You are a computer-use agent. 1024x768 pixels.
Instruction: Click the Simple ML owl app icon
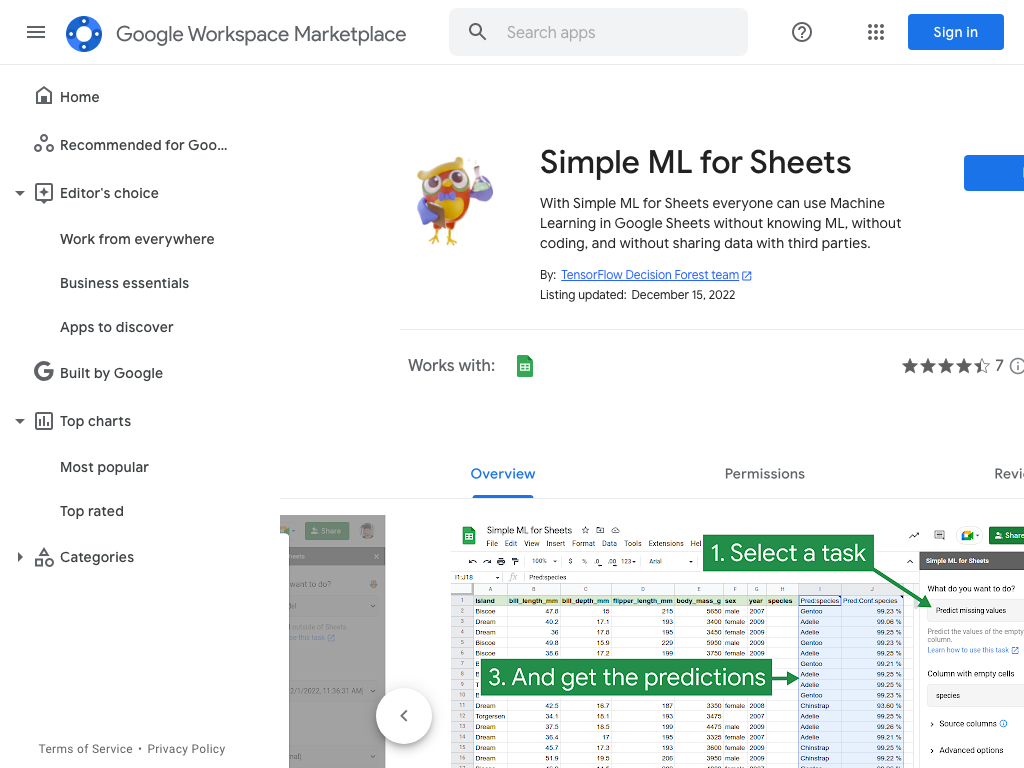pos(453,200)
